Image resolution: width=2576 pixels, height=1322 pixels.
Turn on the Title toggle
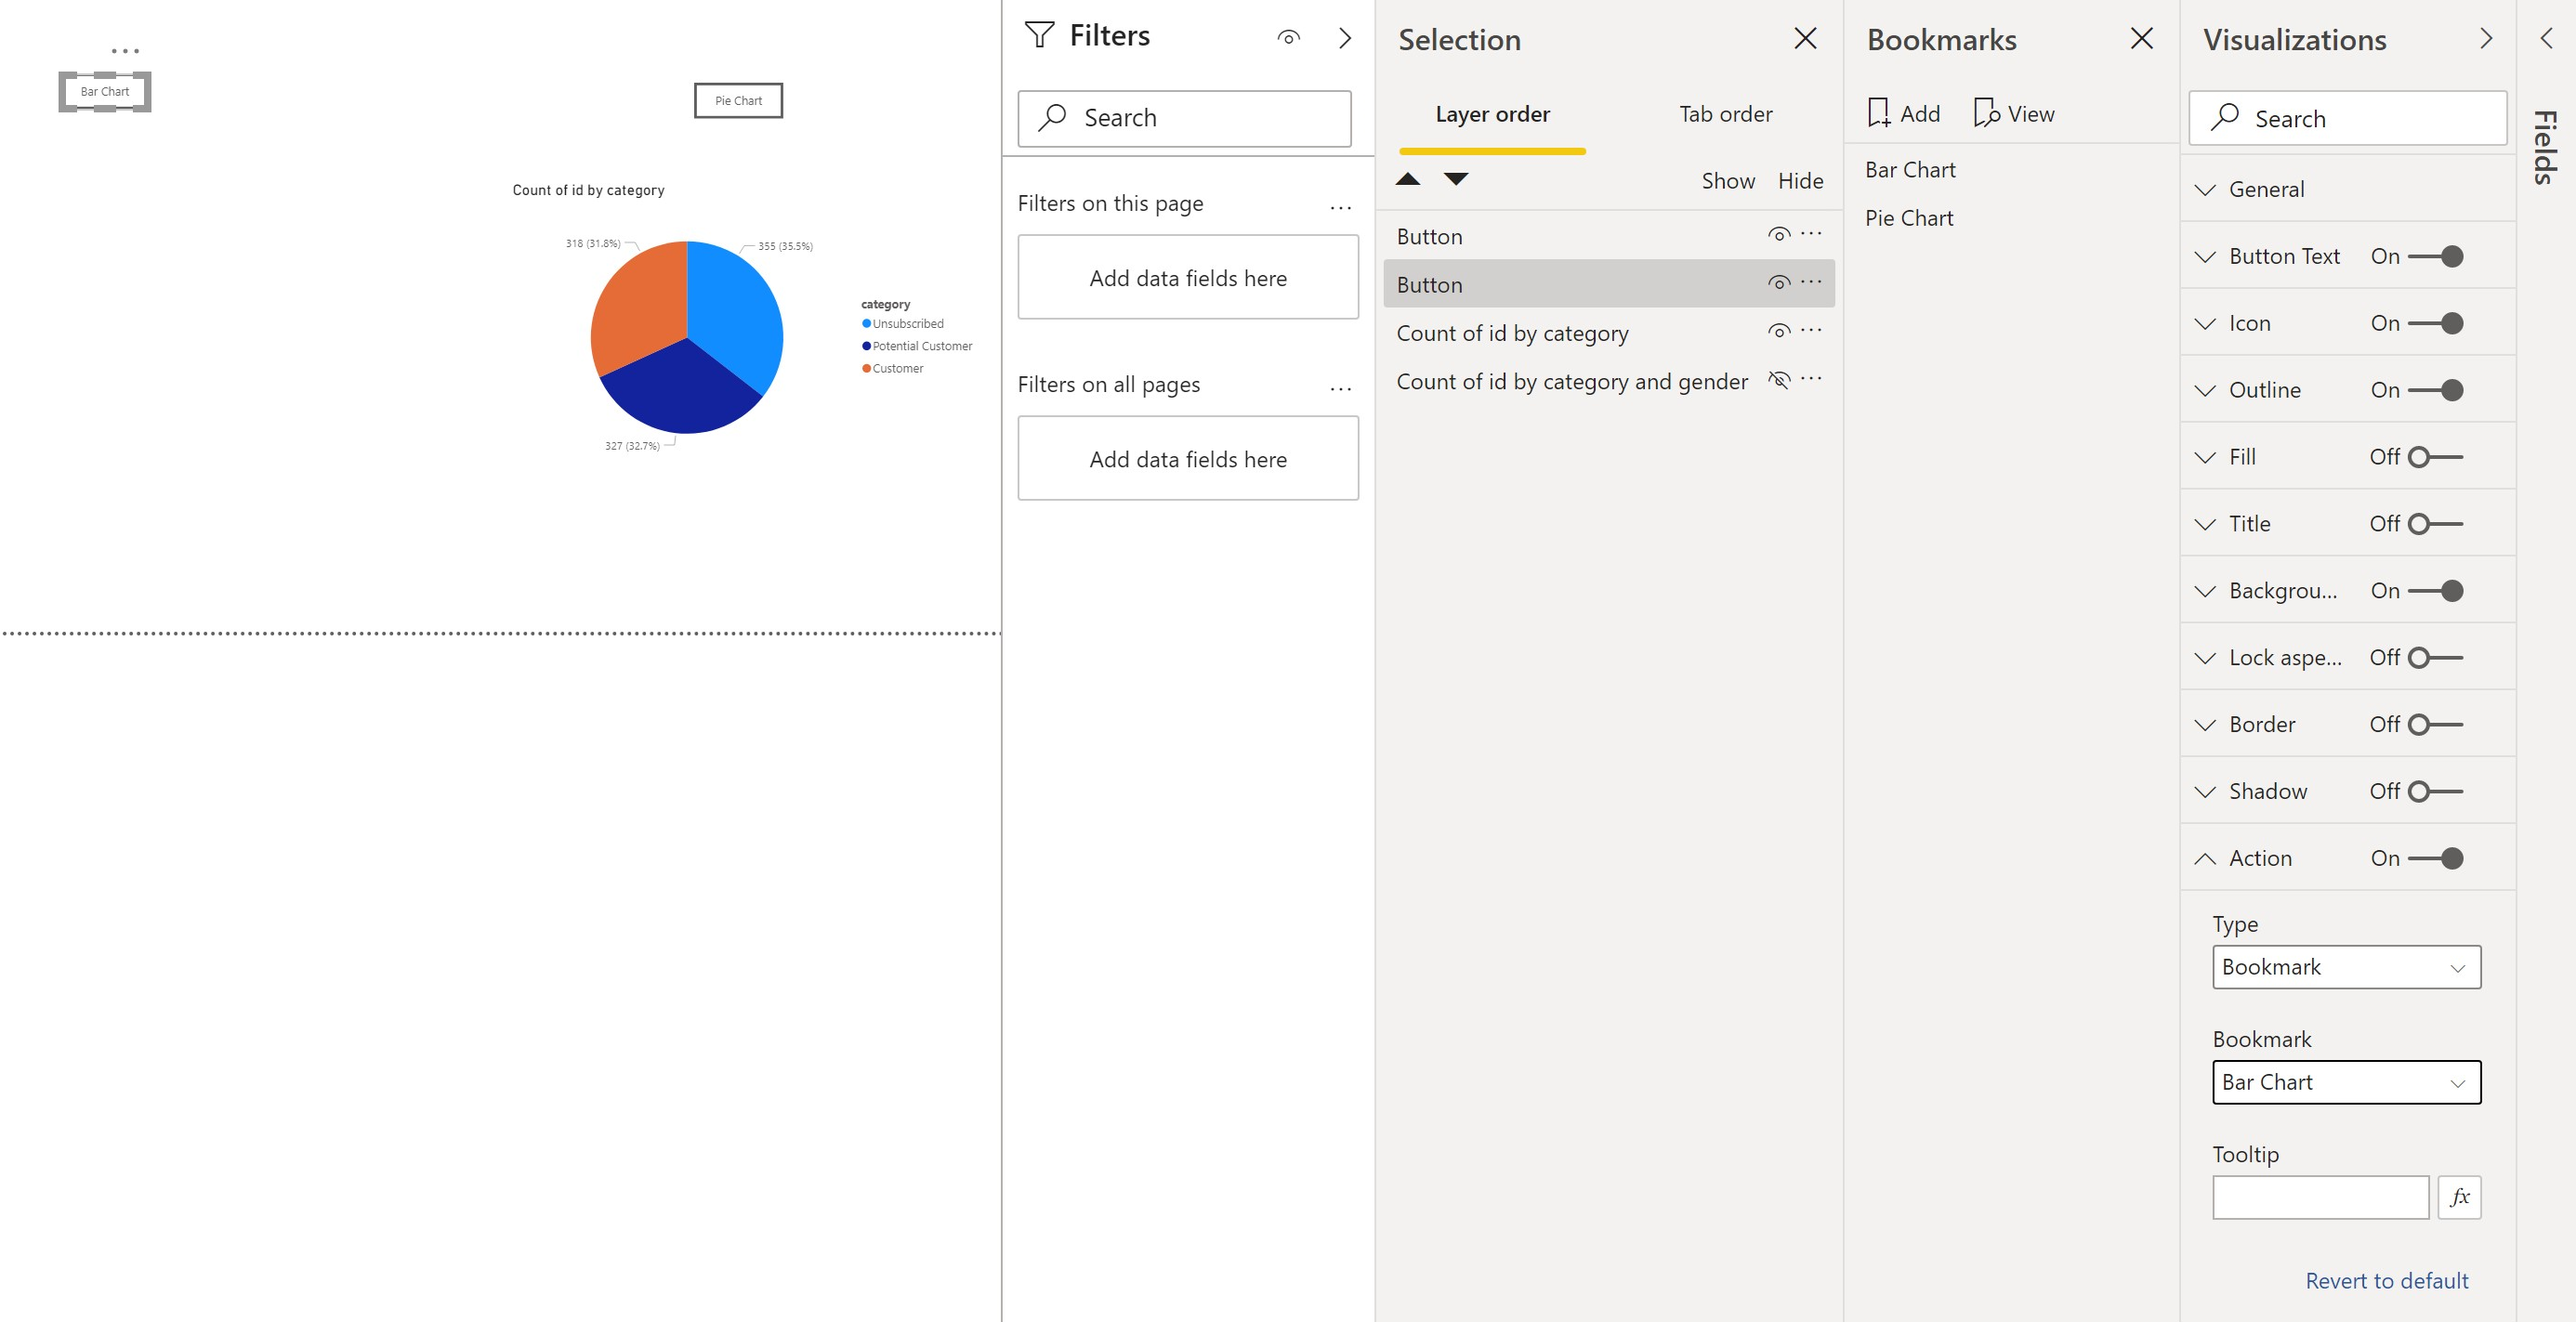pos(2435,524)
